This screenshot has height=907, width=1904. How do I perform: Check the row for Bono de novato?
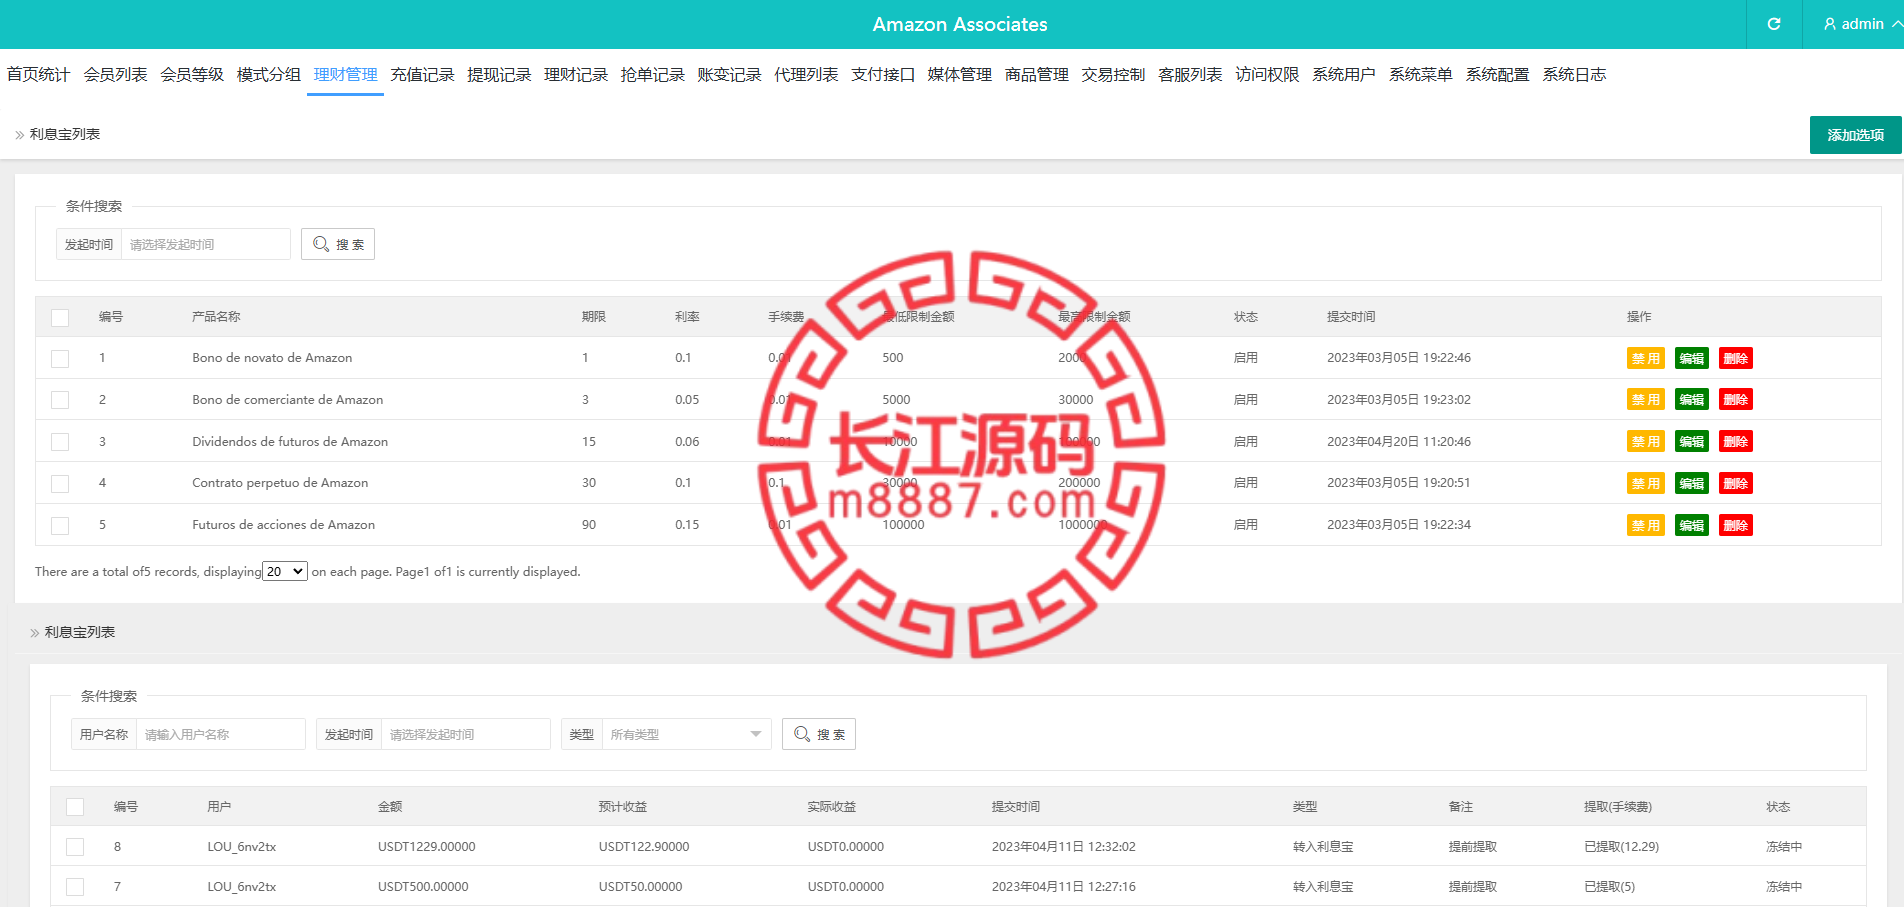pyautogui.click(x=60, y=358)
